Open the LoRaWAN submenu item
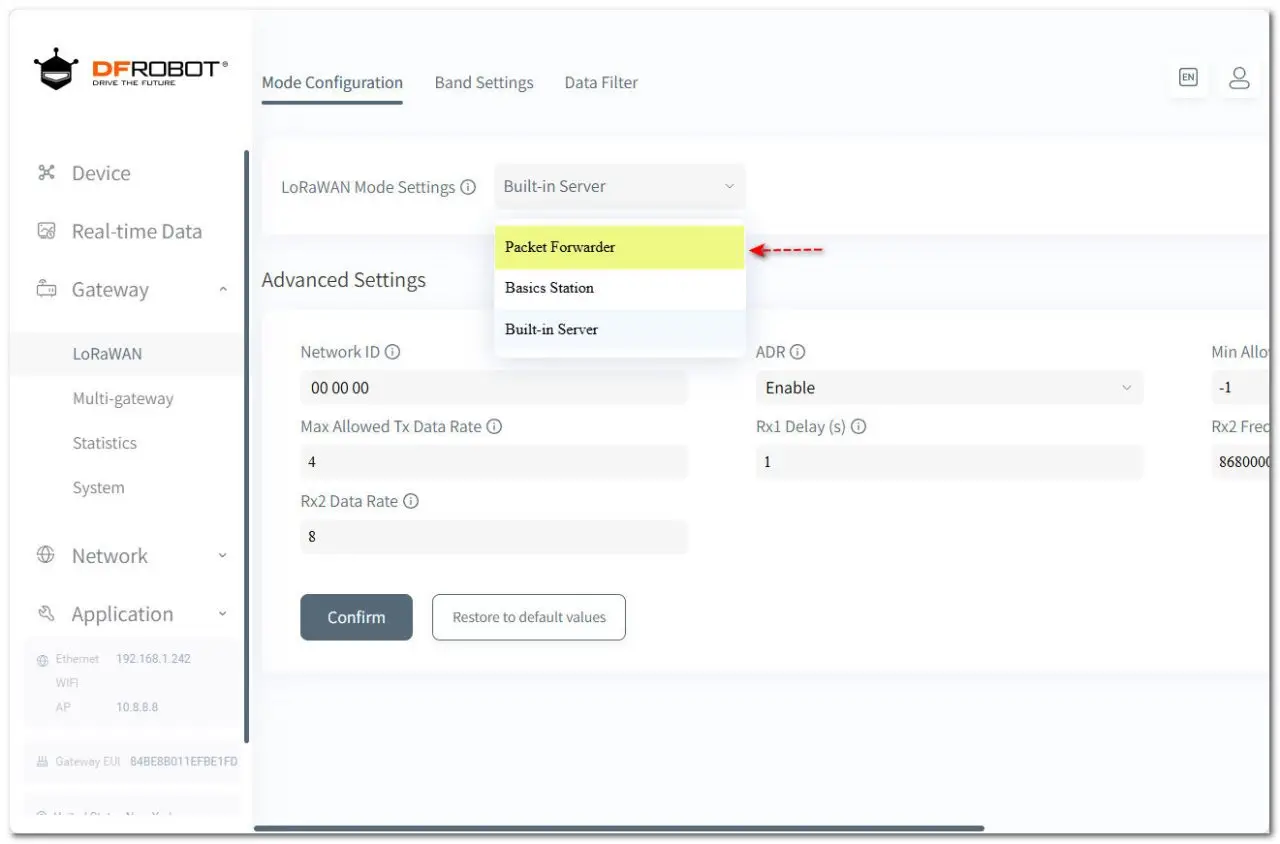 click(x=127, y=354)
